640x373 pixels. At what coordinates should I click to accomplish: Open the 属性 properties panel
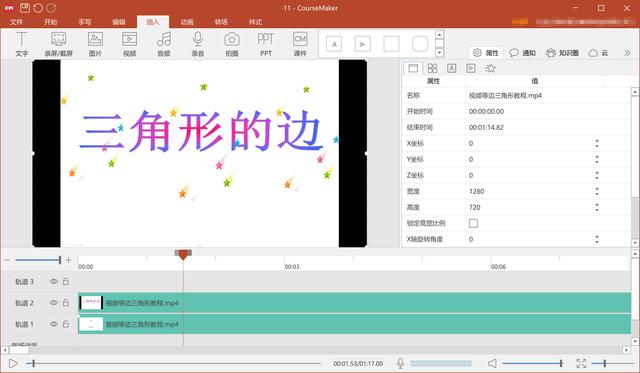point(486,53)
